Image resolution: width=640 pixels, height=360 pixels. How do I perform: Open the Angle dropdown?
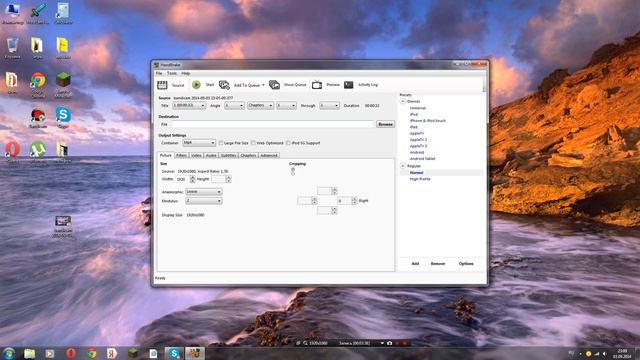point(234,105)
